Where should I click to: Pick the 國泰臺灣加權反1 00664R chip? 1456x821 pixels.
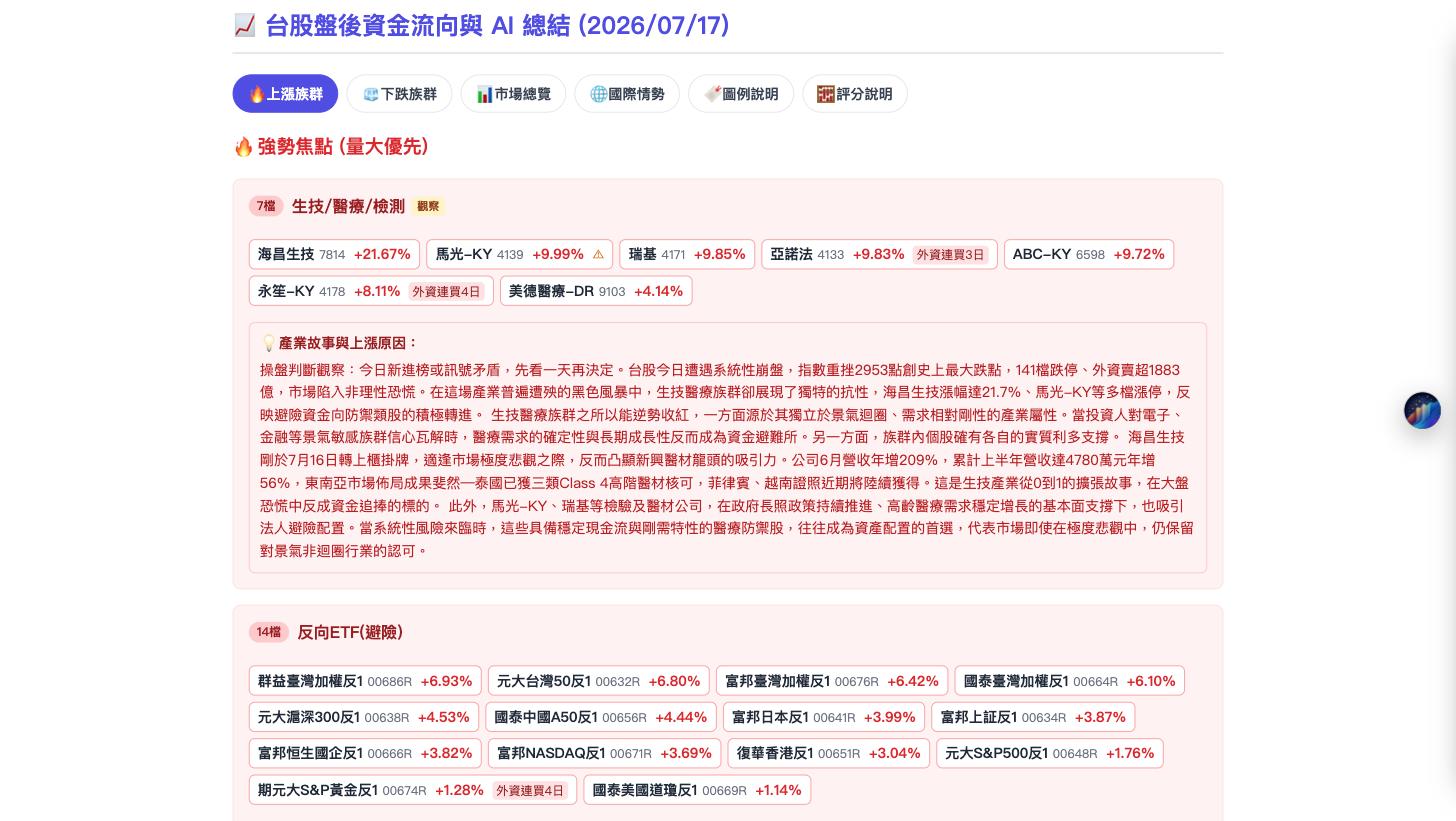coord(1069,681)
